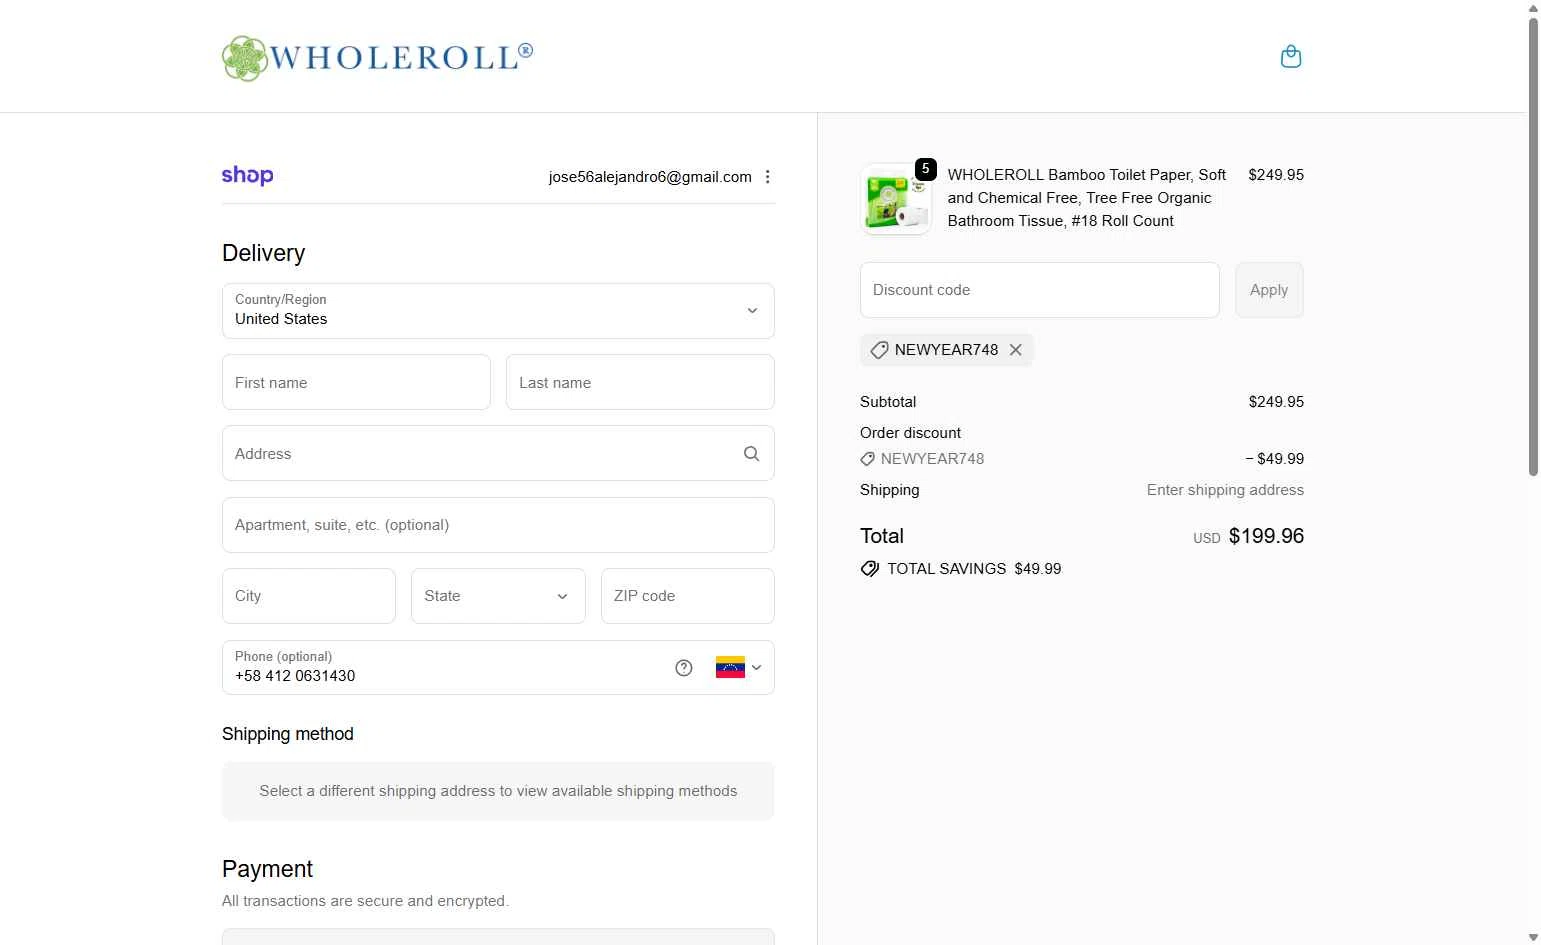Click the WHOLEROLL logo
Image resolution: width=1541 pixels, height=945 pixels.
pyautogui.click(x=377, y=58)
